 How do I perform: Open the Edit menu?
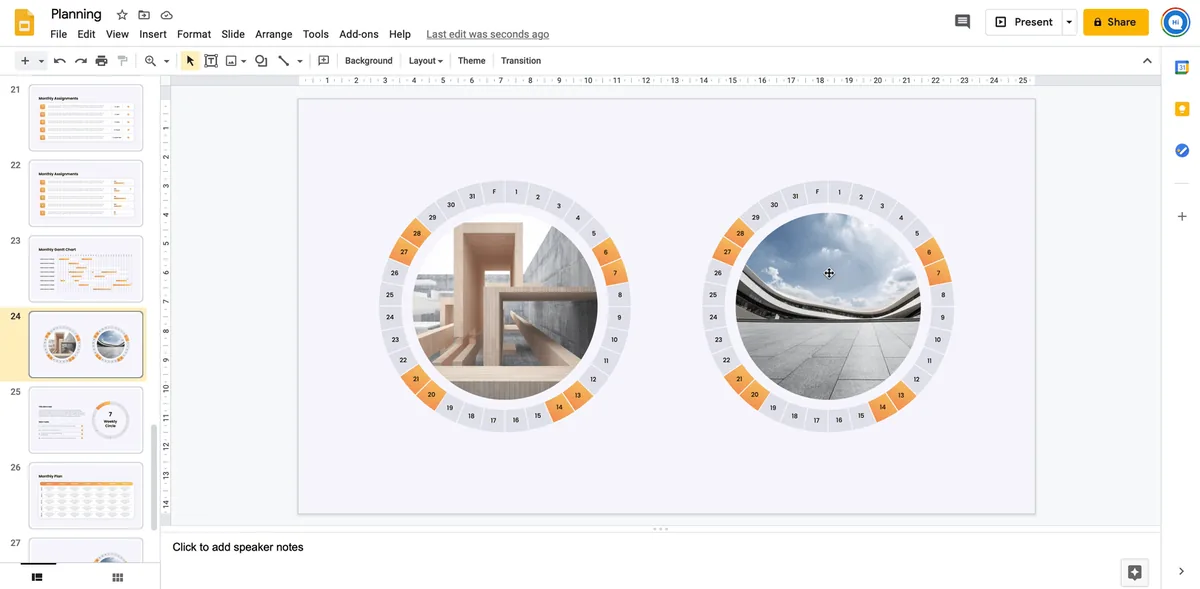click(x=86, y=34)
